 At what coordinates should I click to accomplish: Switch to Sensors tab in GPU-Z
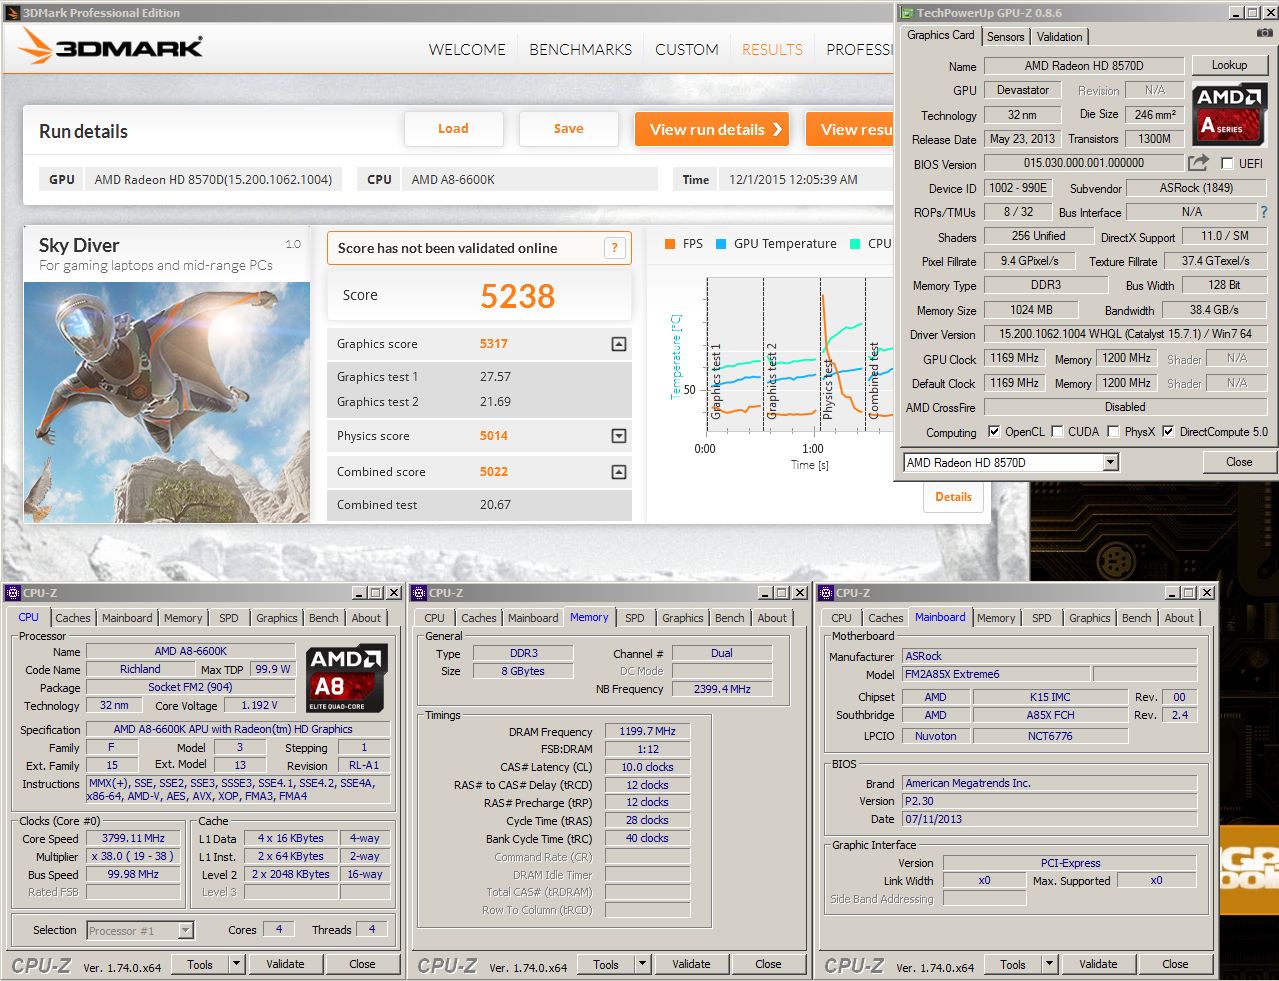click(x=1005, y=37)
